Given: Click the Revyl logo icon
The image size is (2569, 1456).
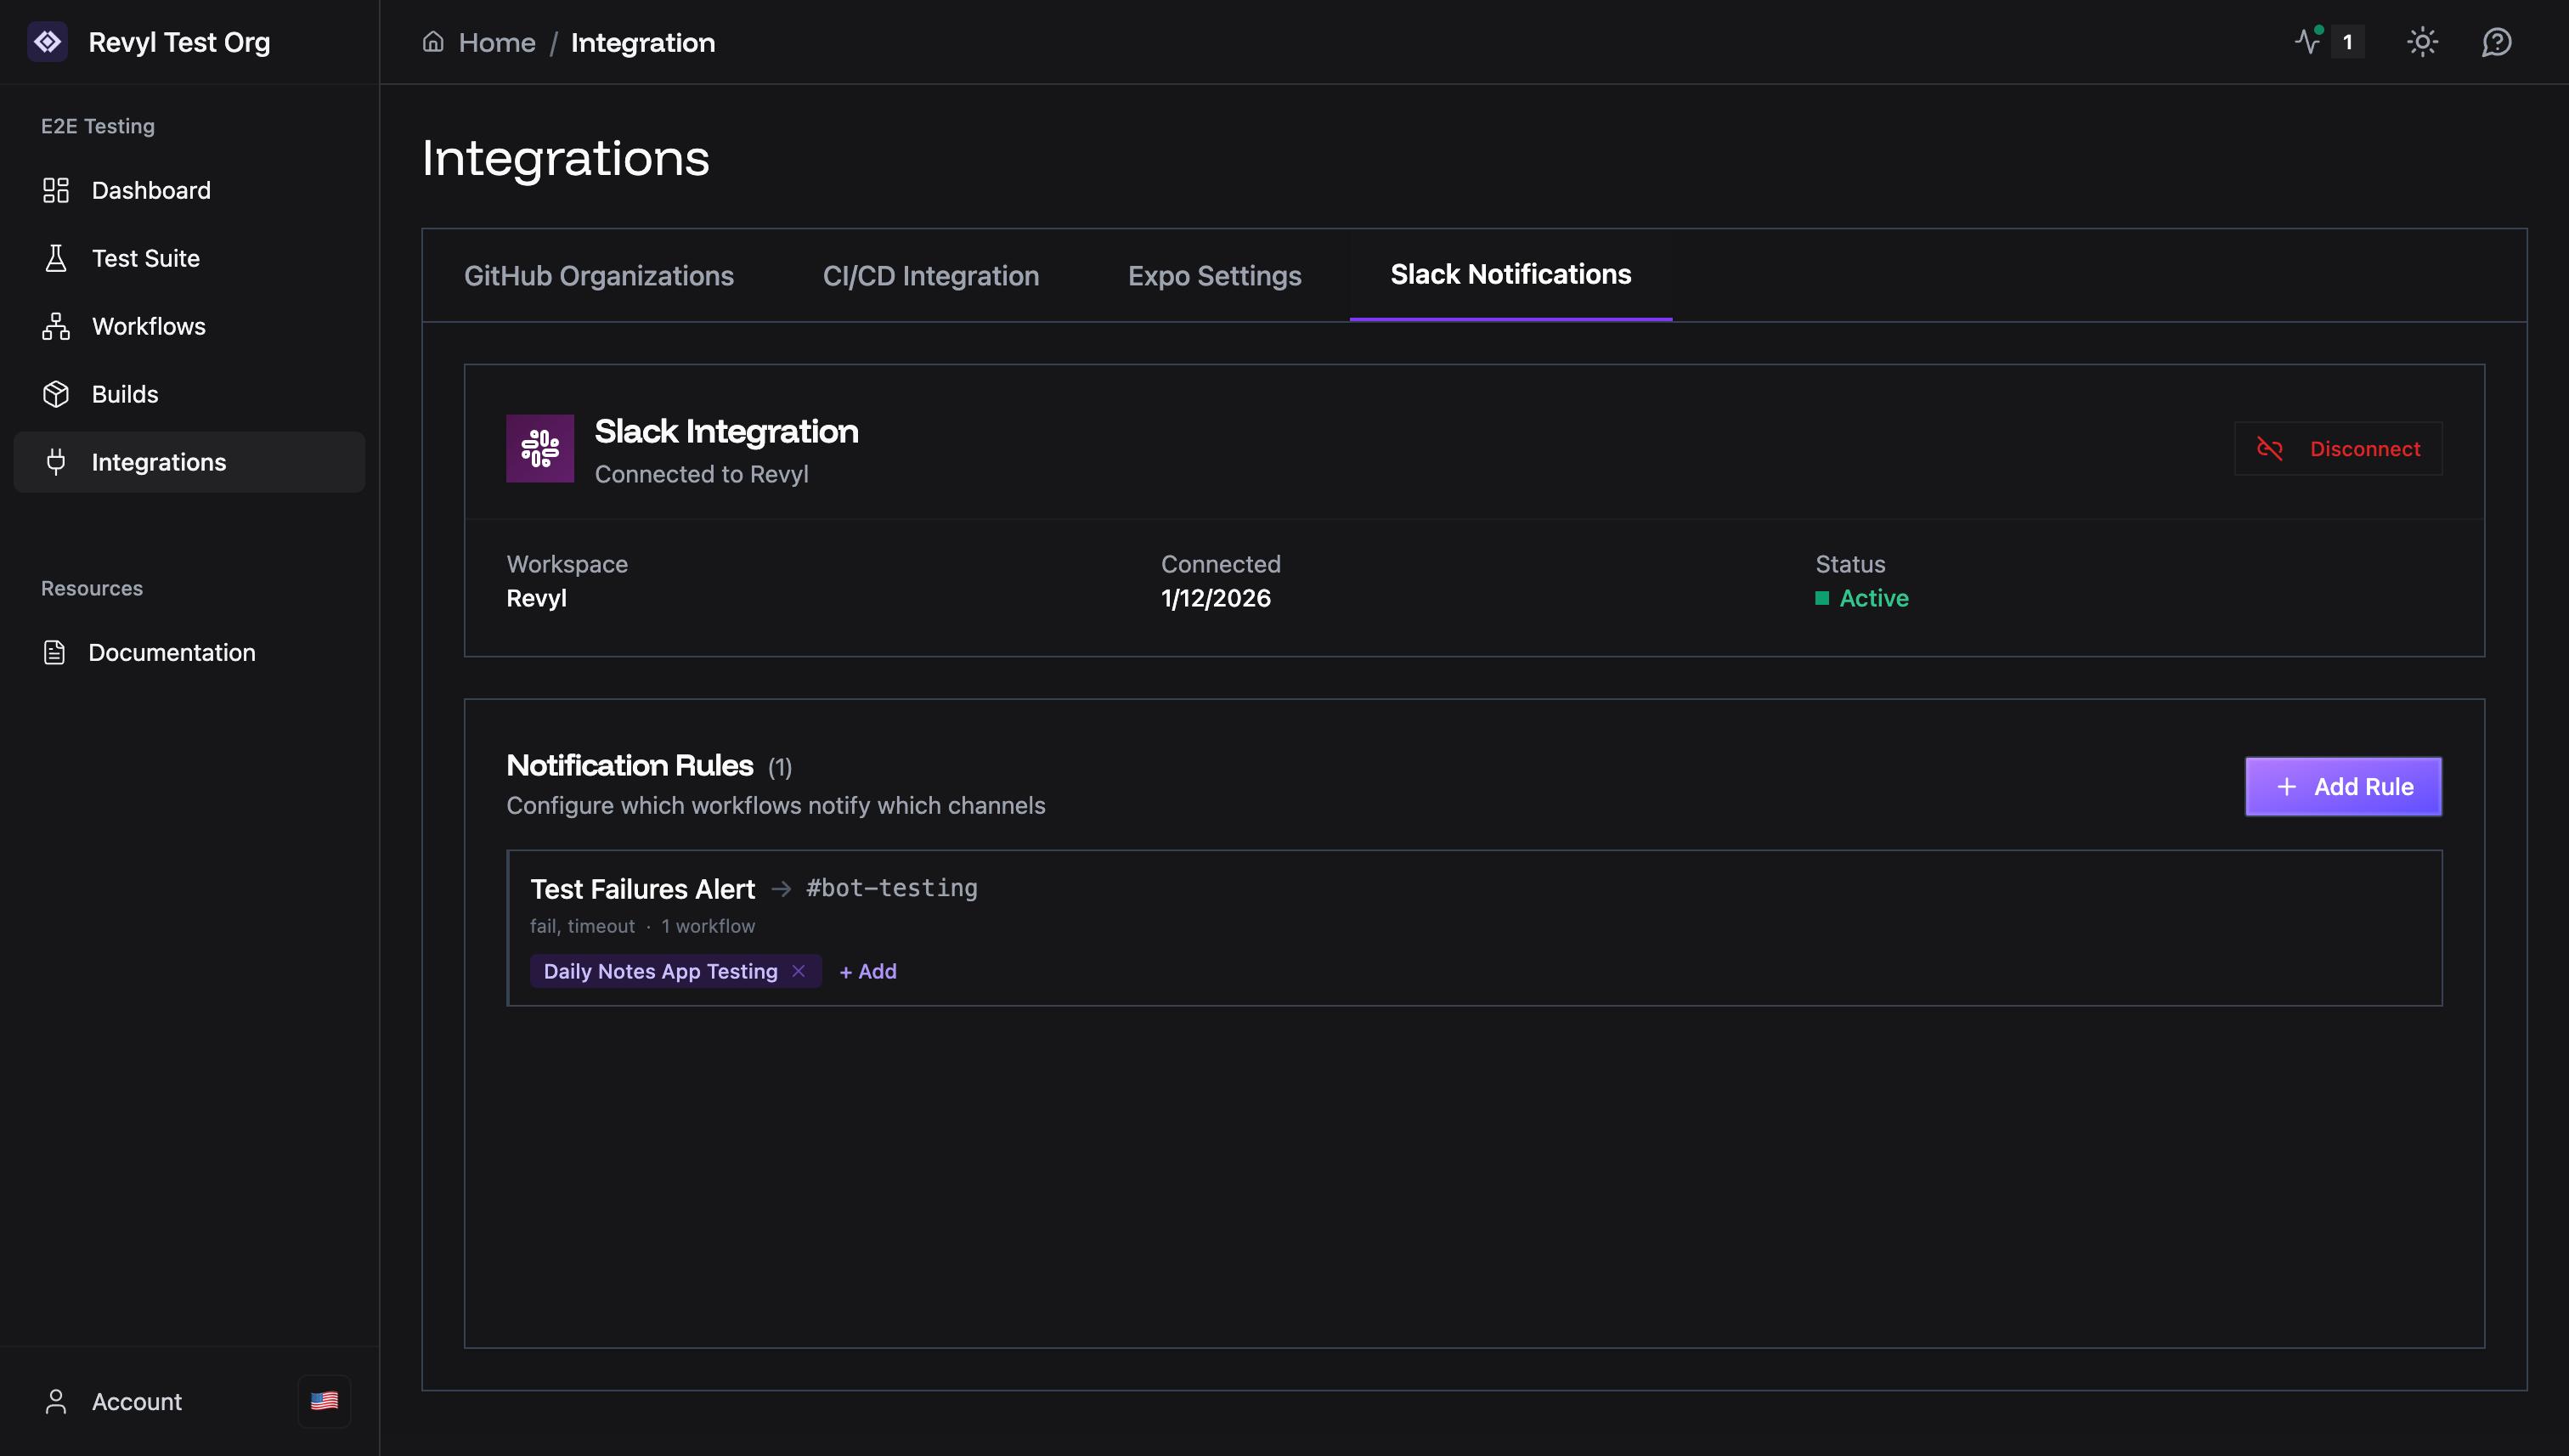Looking at the screenshot, I should [47, 42].
